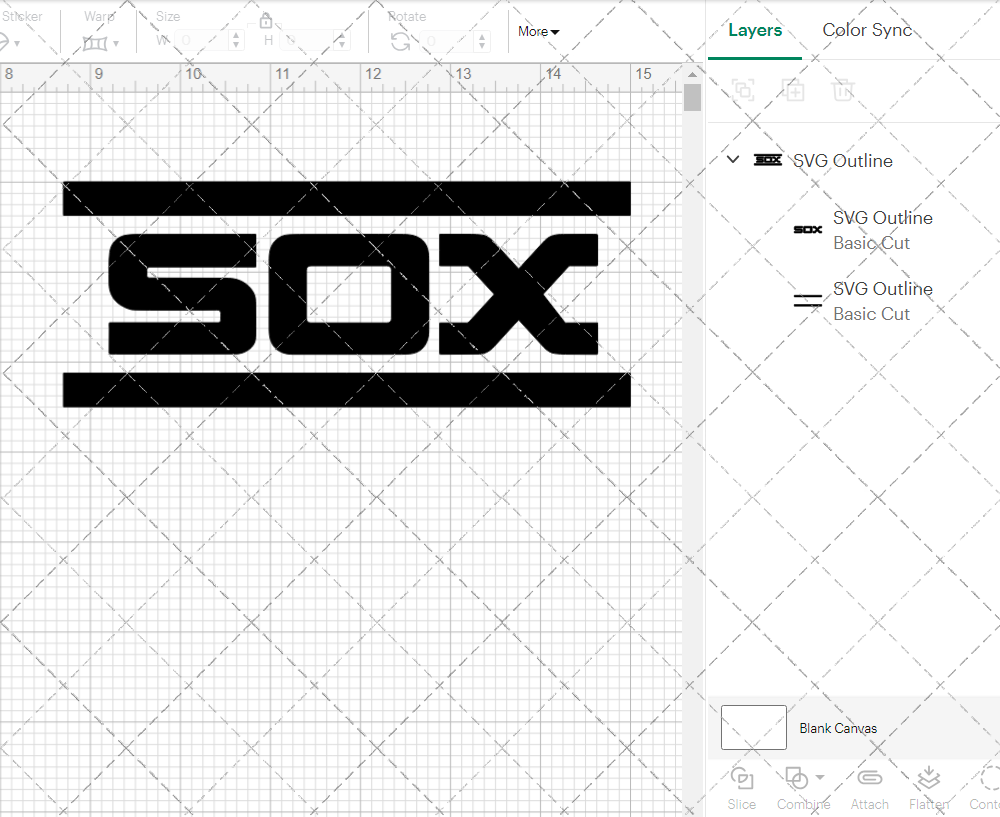The image size is (1000, 817).
Task: Click the two-lines thumbnail in Layers panel
Action: [807, 300]
